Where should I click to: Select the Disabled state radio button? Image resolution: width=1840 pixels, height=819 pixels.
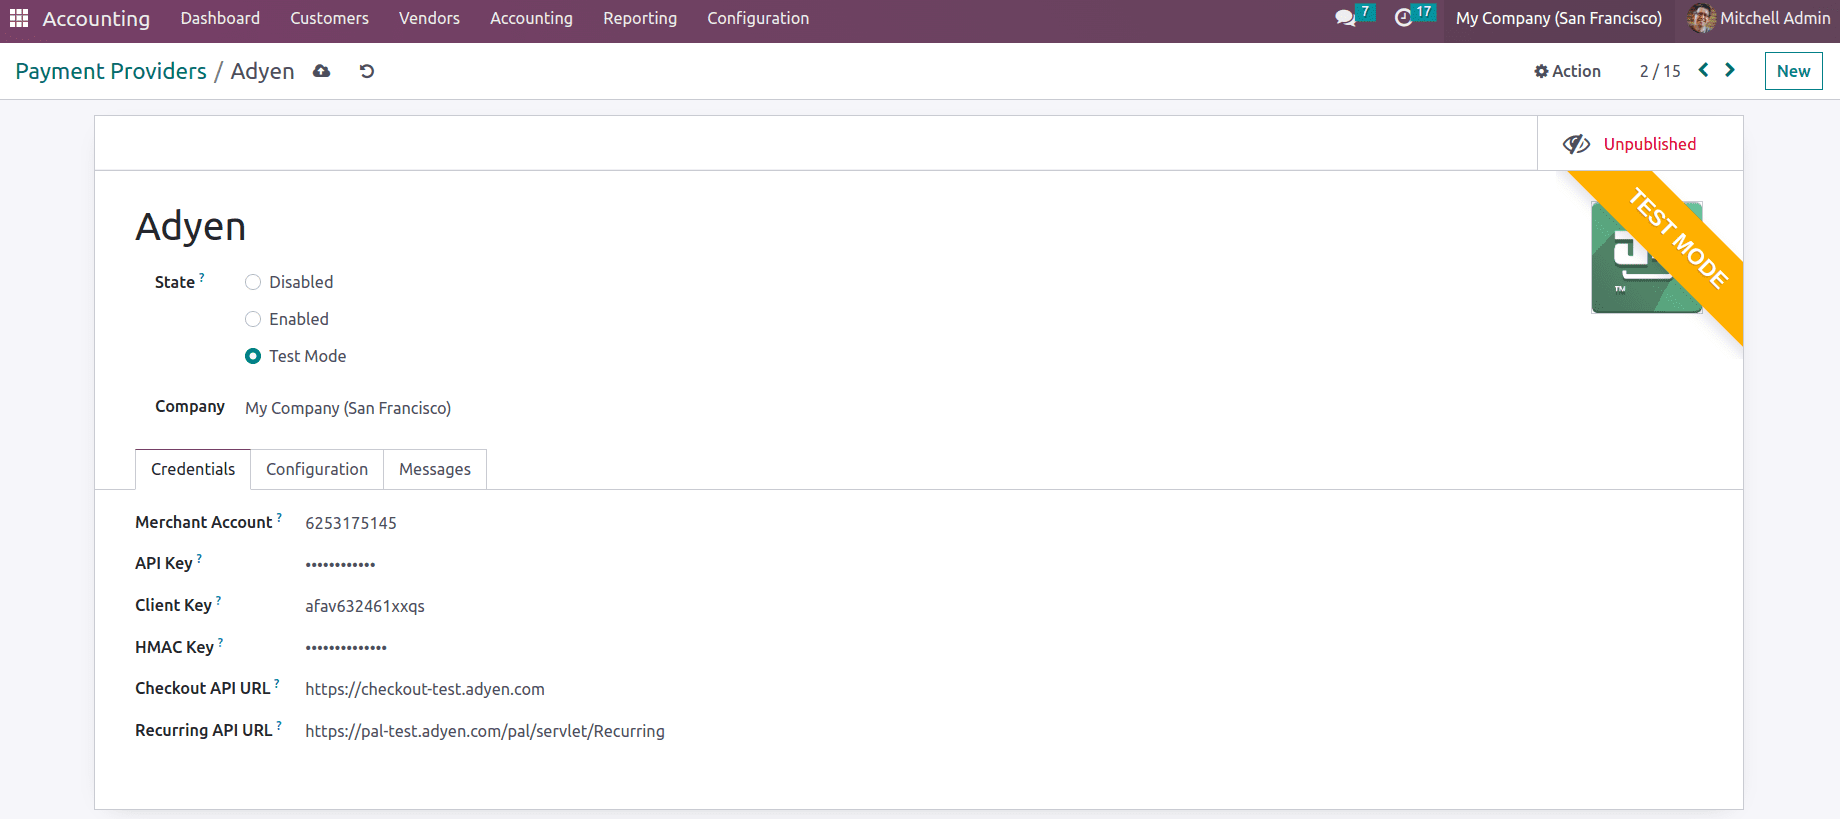253,282
